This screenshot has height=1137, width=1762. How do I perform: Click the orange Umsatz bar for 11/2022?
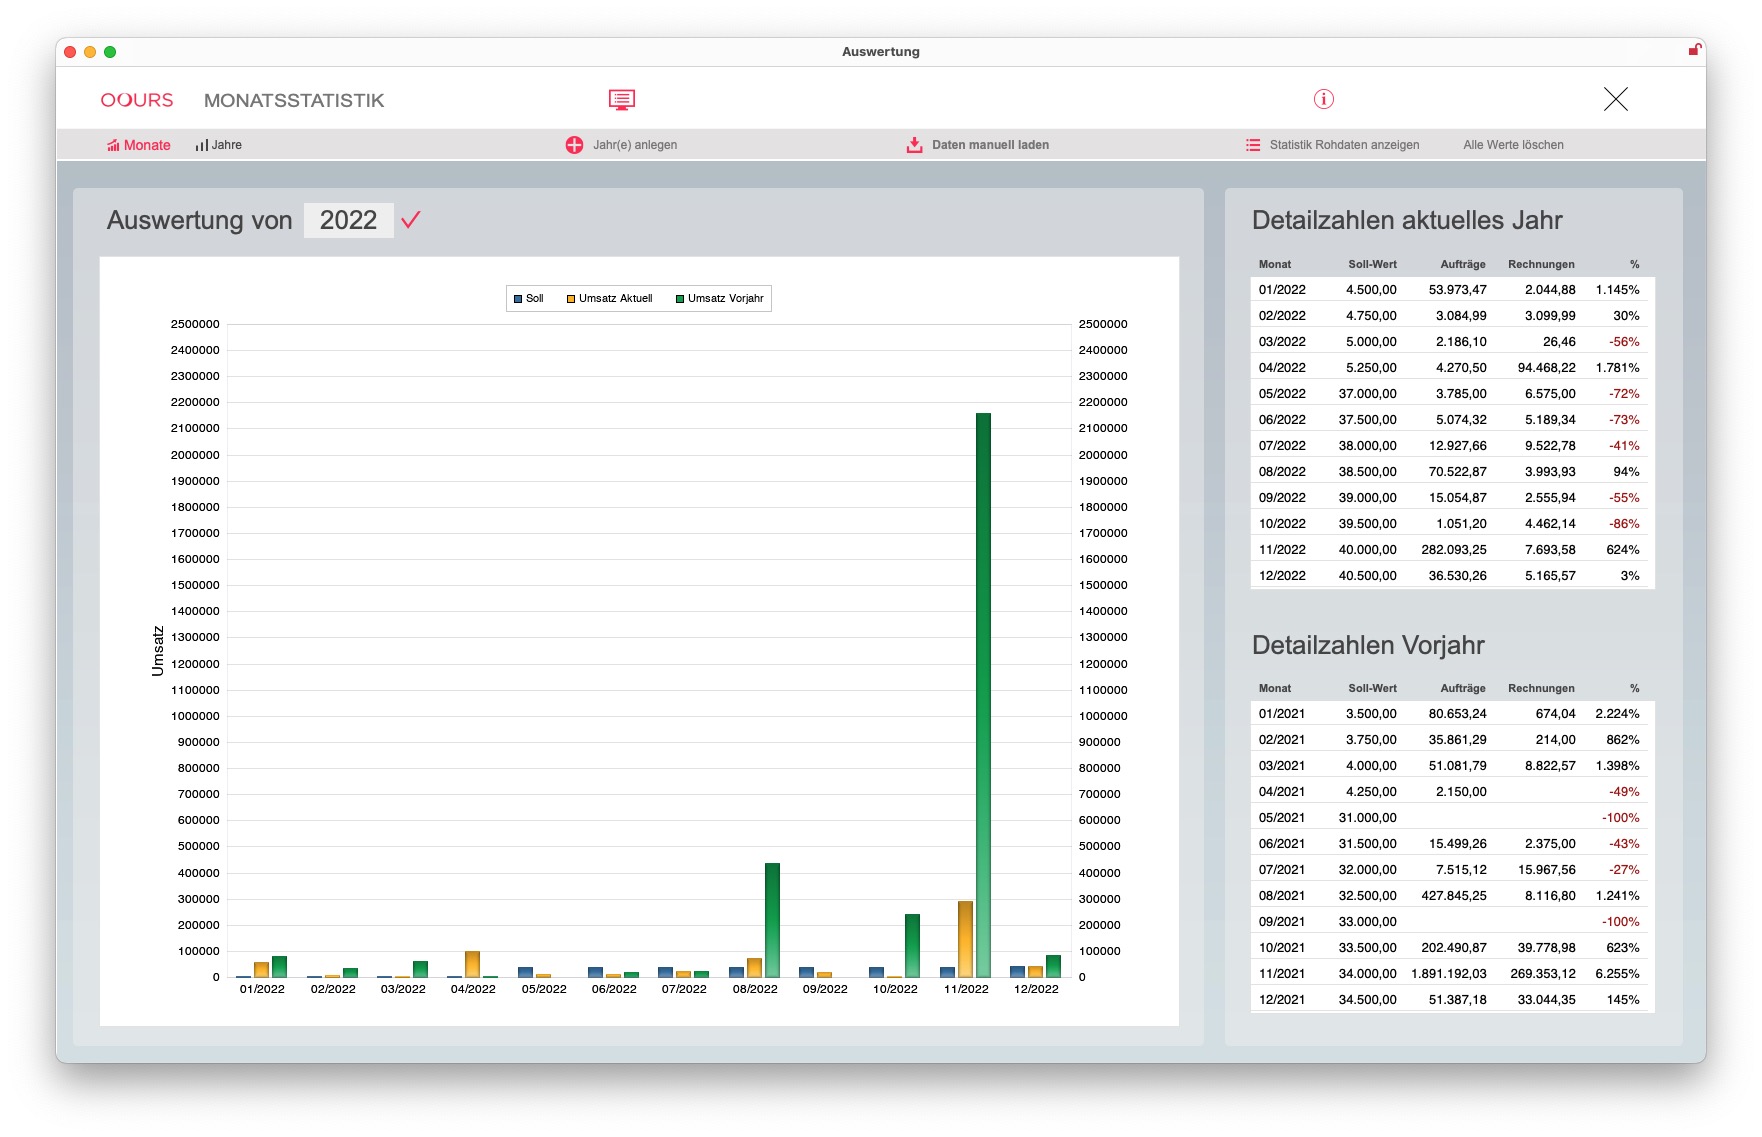(x=965, y=939)
